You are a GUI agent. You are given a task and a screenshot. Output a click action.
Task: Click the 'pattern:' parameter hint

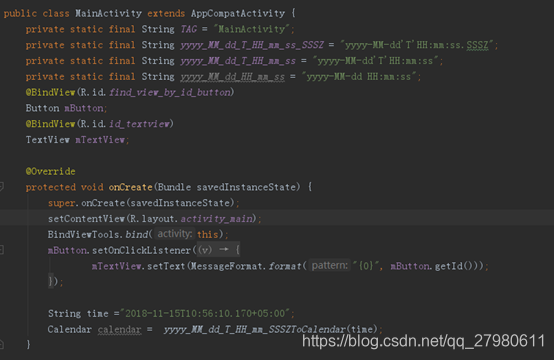[x=330, y=265]
